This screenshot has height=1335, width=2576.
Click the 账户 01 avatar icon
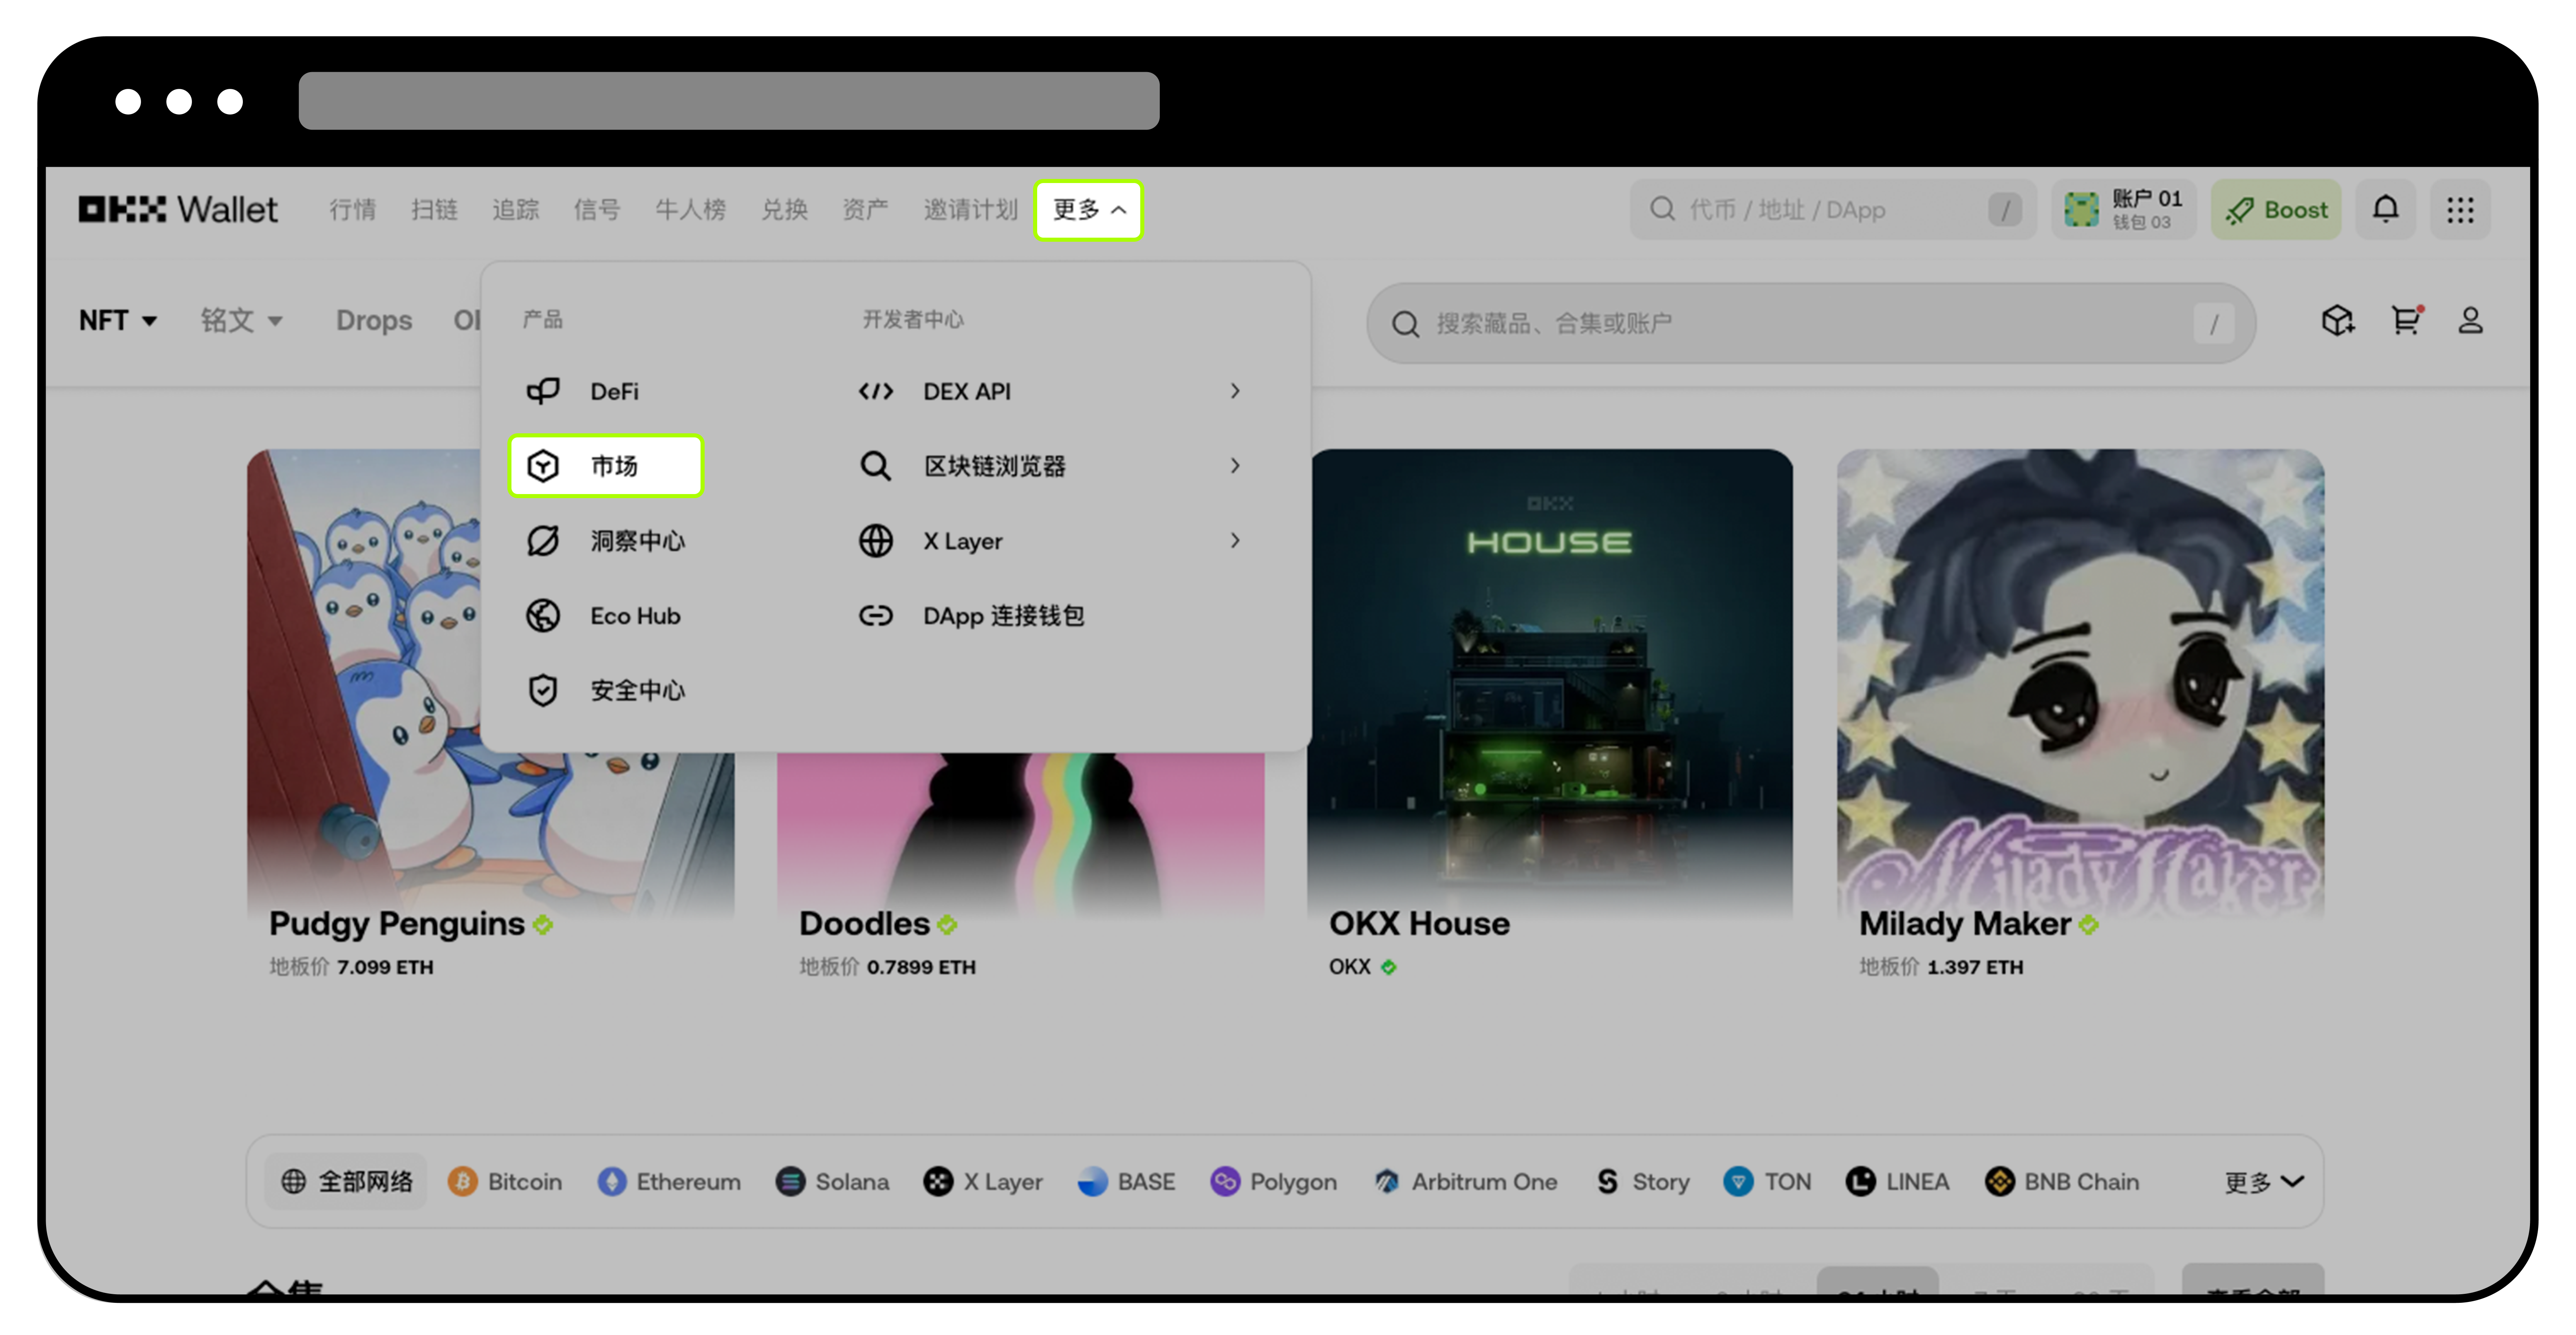[2082, 210]
